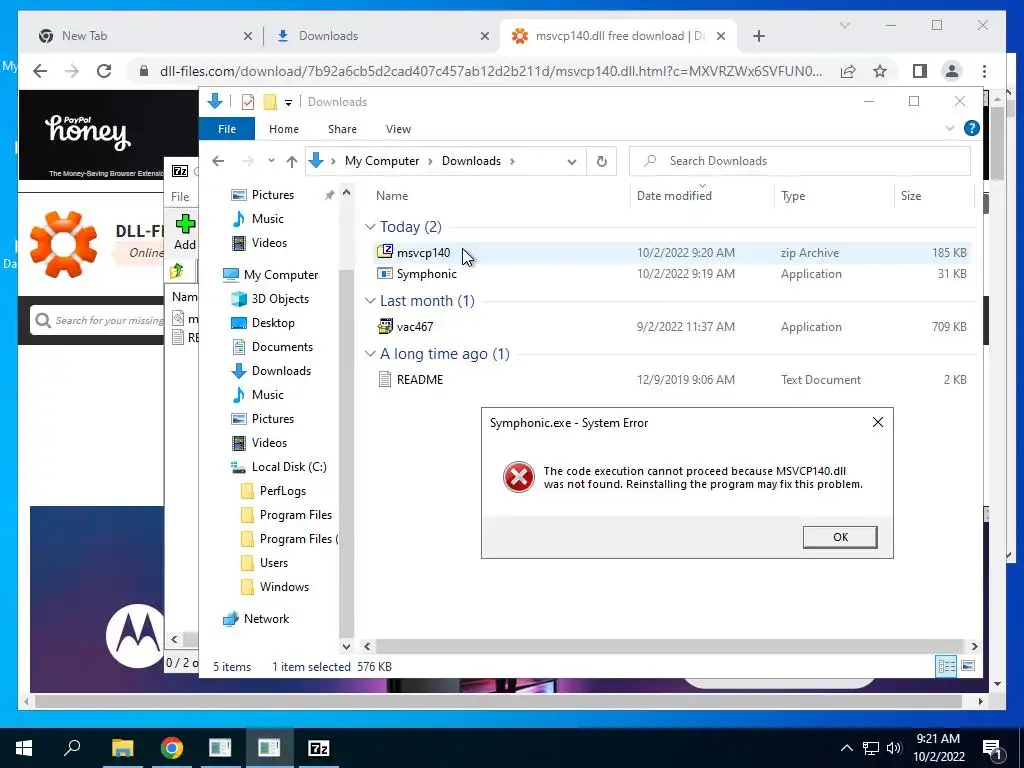The width and height of the screenshot is (1024, 768).
Task: Open recent locations dropdown in Explorer
Action: point(271,161)
